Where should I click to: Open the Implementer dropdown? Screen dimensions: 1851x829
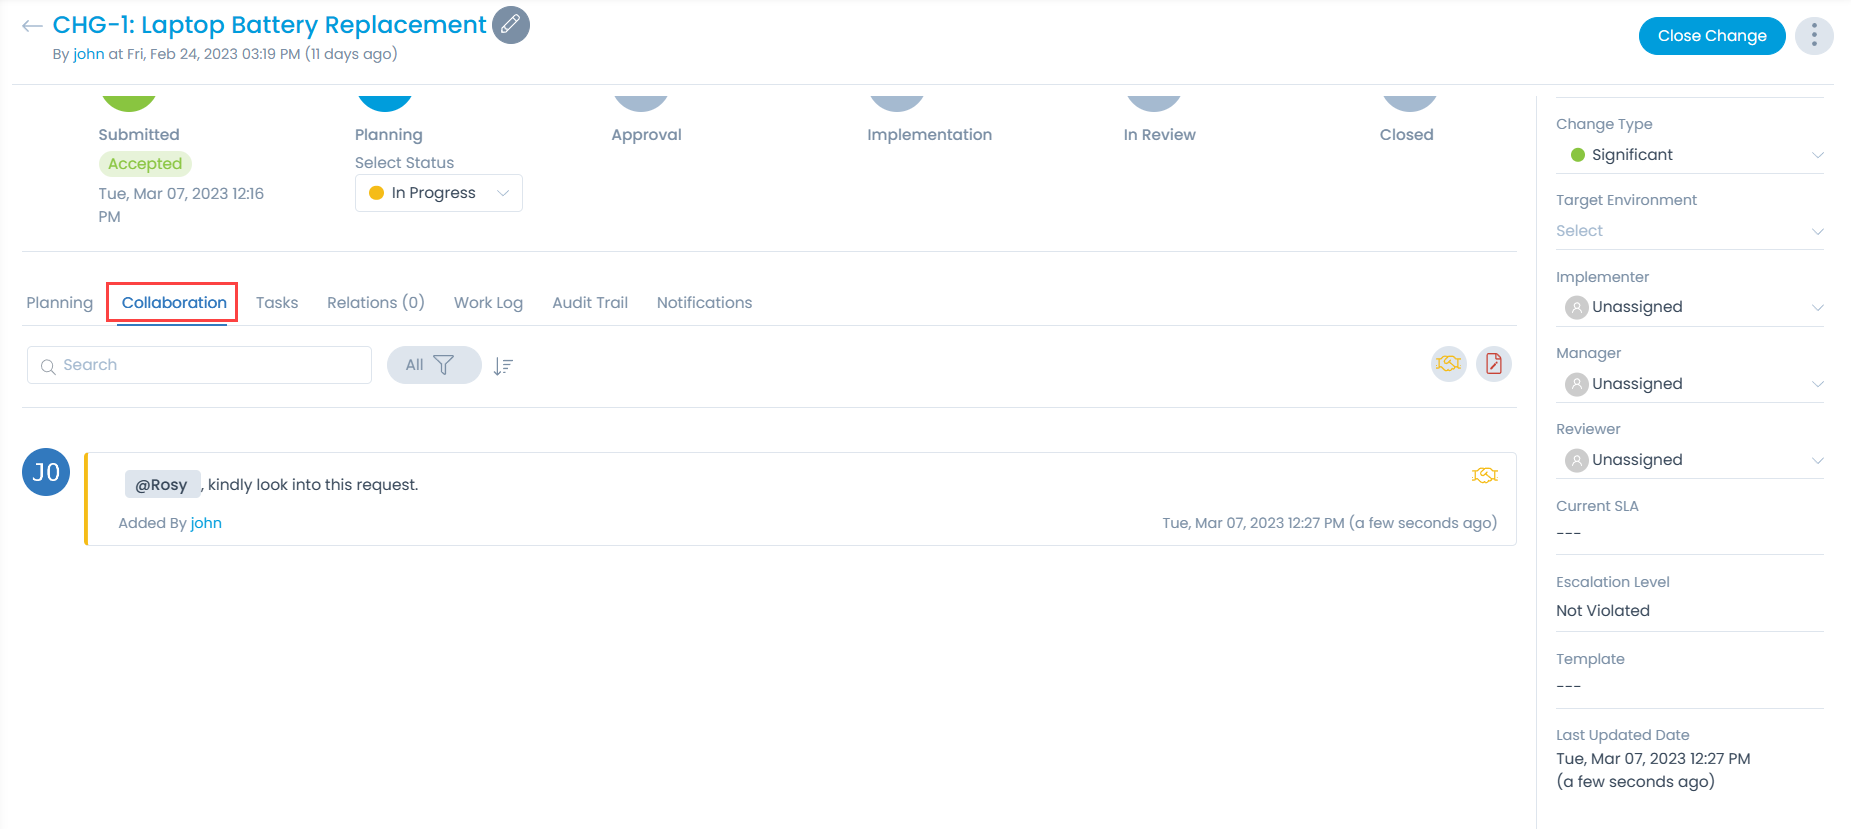pyautogui.click(x=1690, y=307)
